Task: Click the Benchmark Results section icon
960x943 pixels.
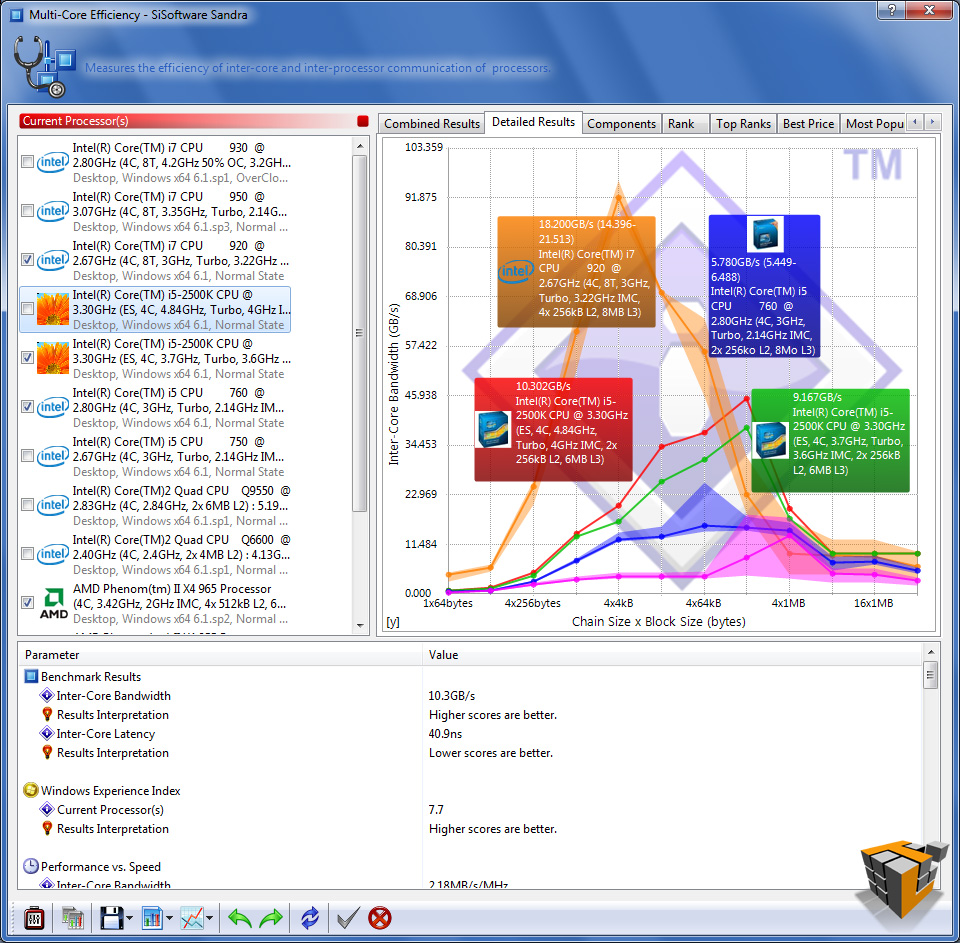Action: click(x=31, y=677)
